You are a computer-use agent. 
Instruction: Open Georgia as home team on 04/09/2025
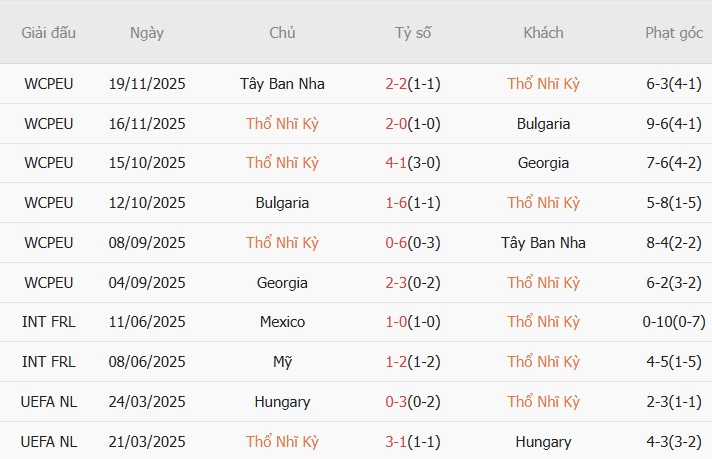(282, 283)
